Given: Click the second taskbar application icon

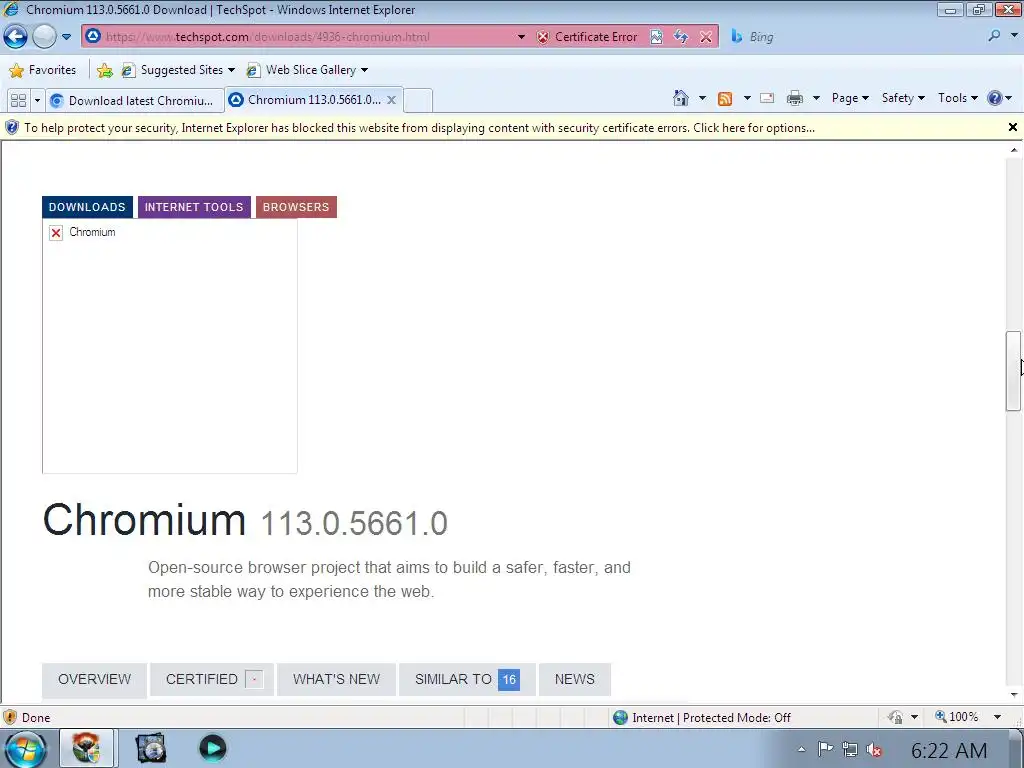Looking at the screenshot, I should point(150,748).
